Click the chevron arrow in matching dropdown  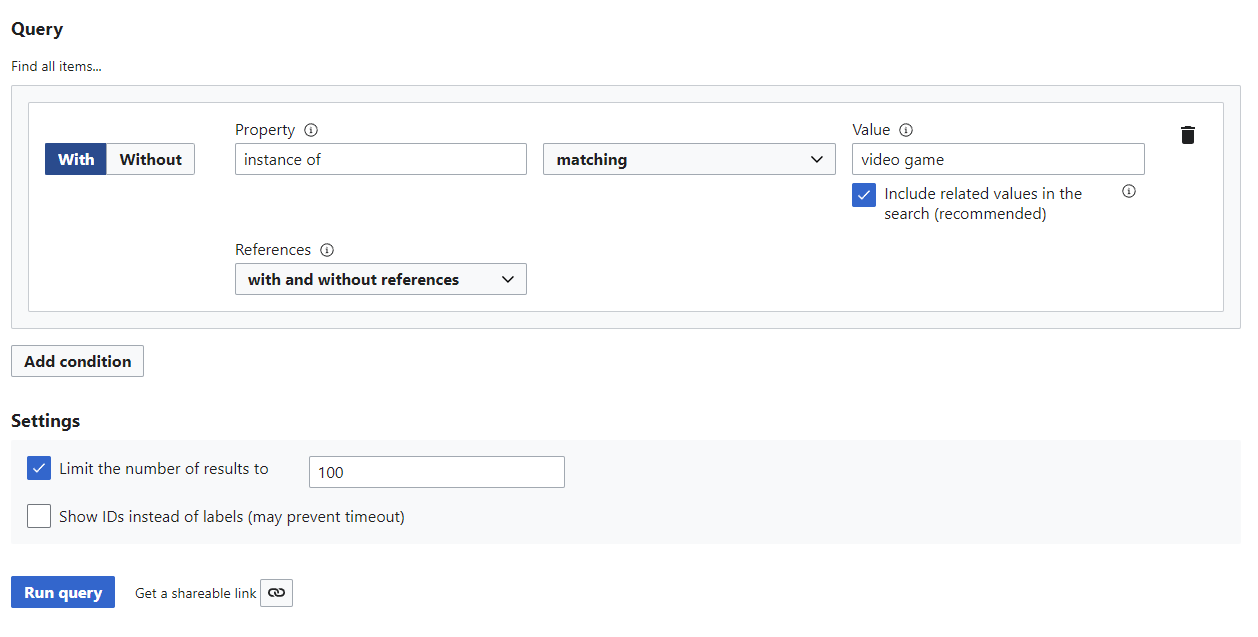pos(817,160)
